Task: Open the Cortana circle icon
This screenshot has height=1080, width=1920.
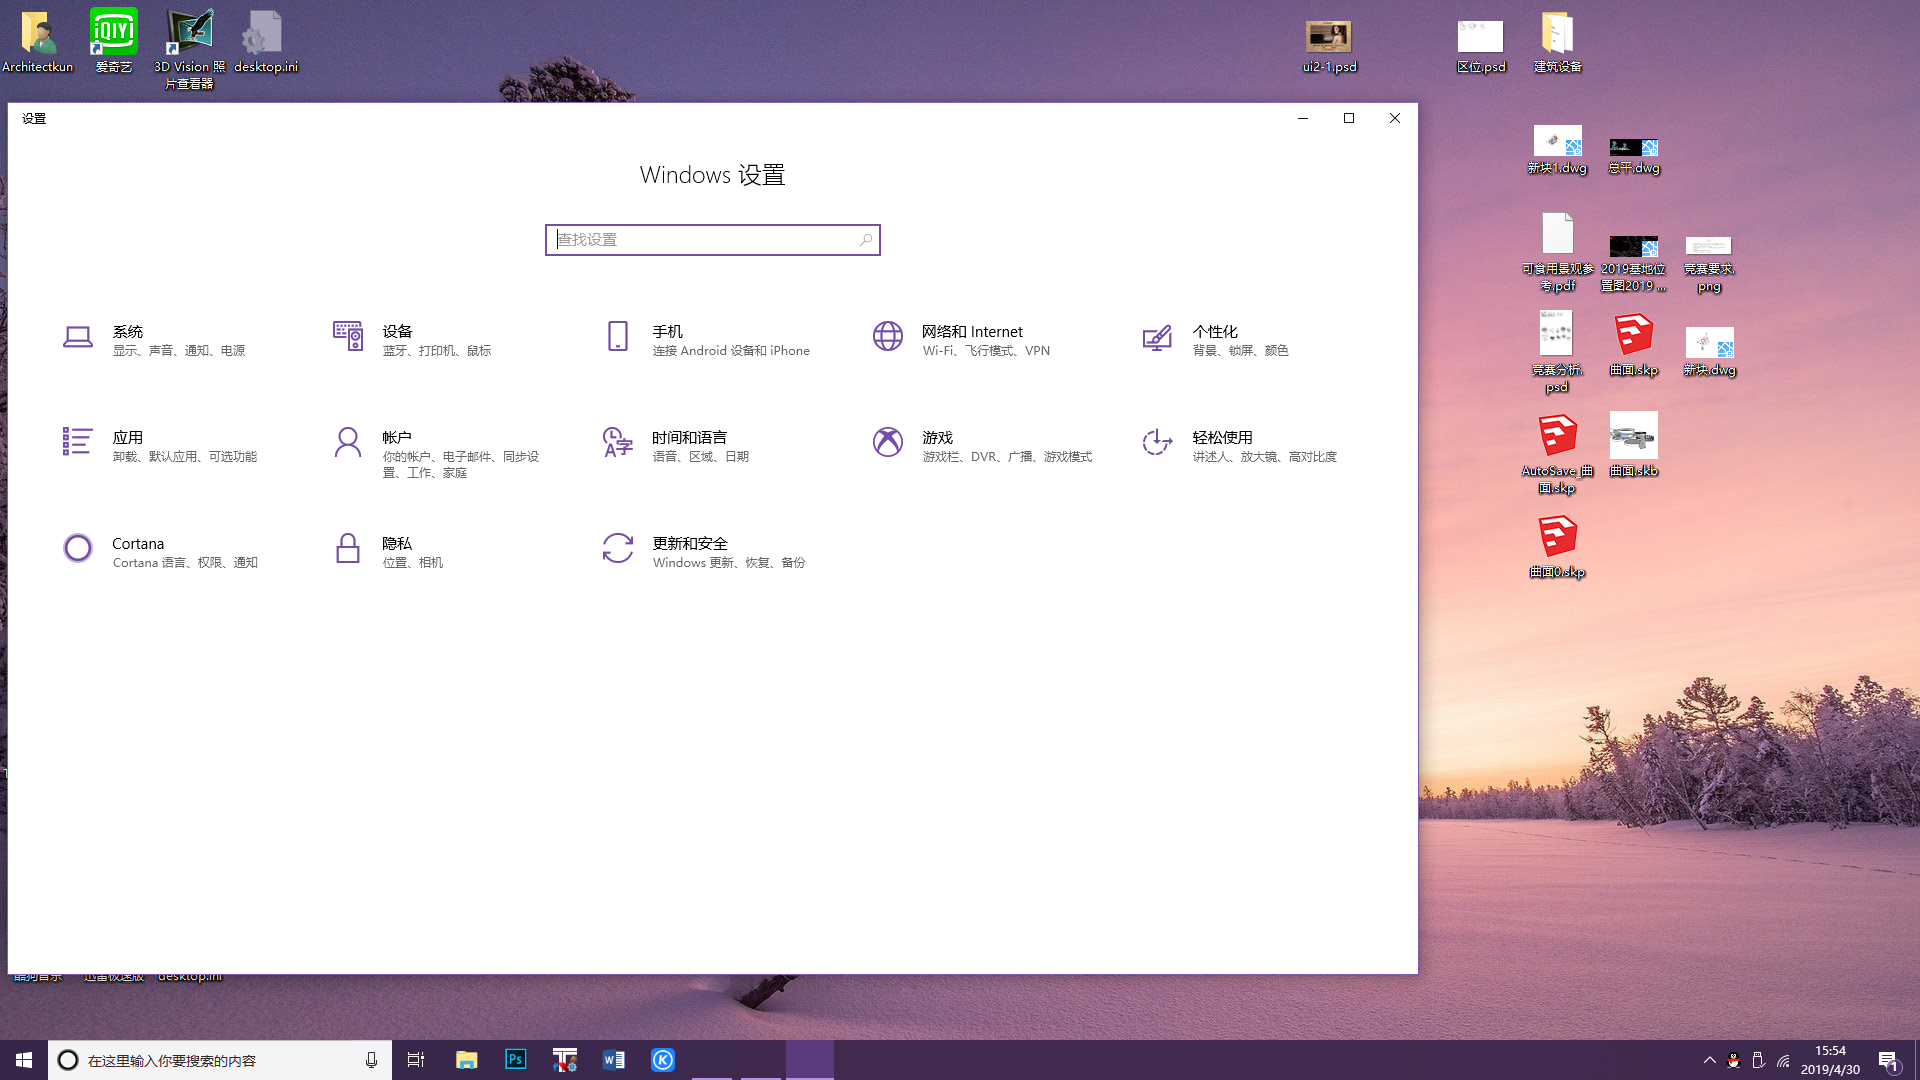Action: (78, 548)
